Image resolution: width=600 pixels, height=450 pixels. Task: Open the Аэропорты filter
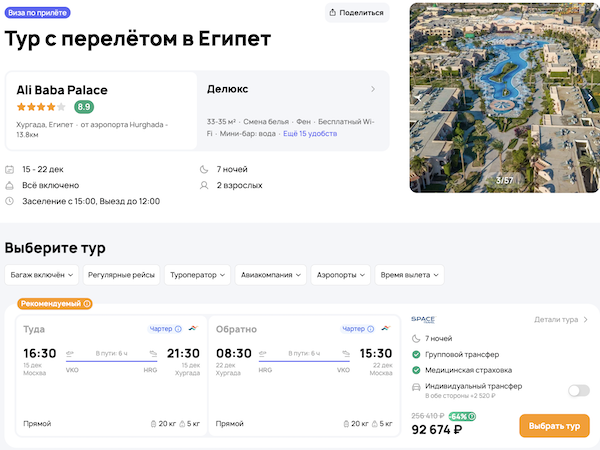click(339, 275)
